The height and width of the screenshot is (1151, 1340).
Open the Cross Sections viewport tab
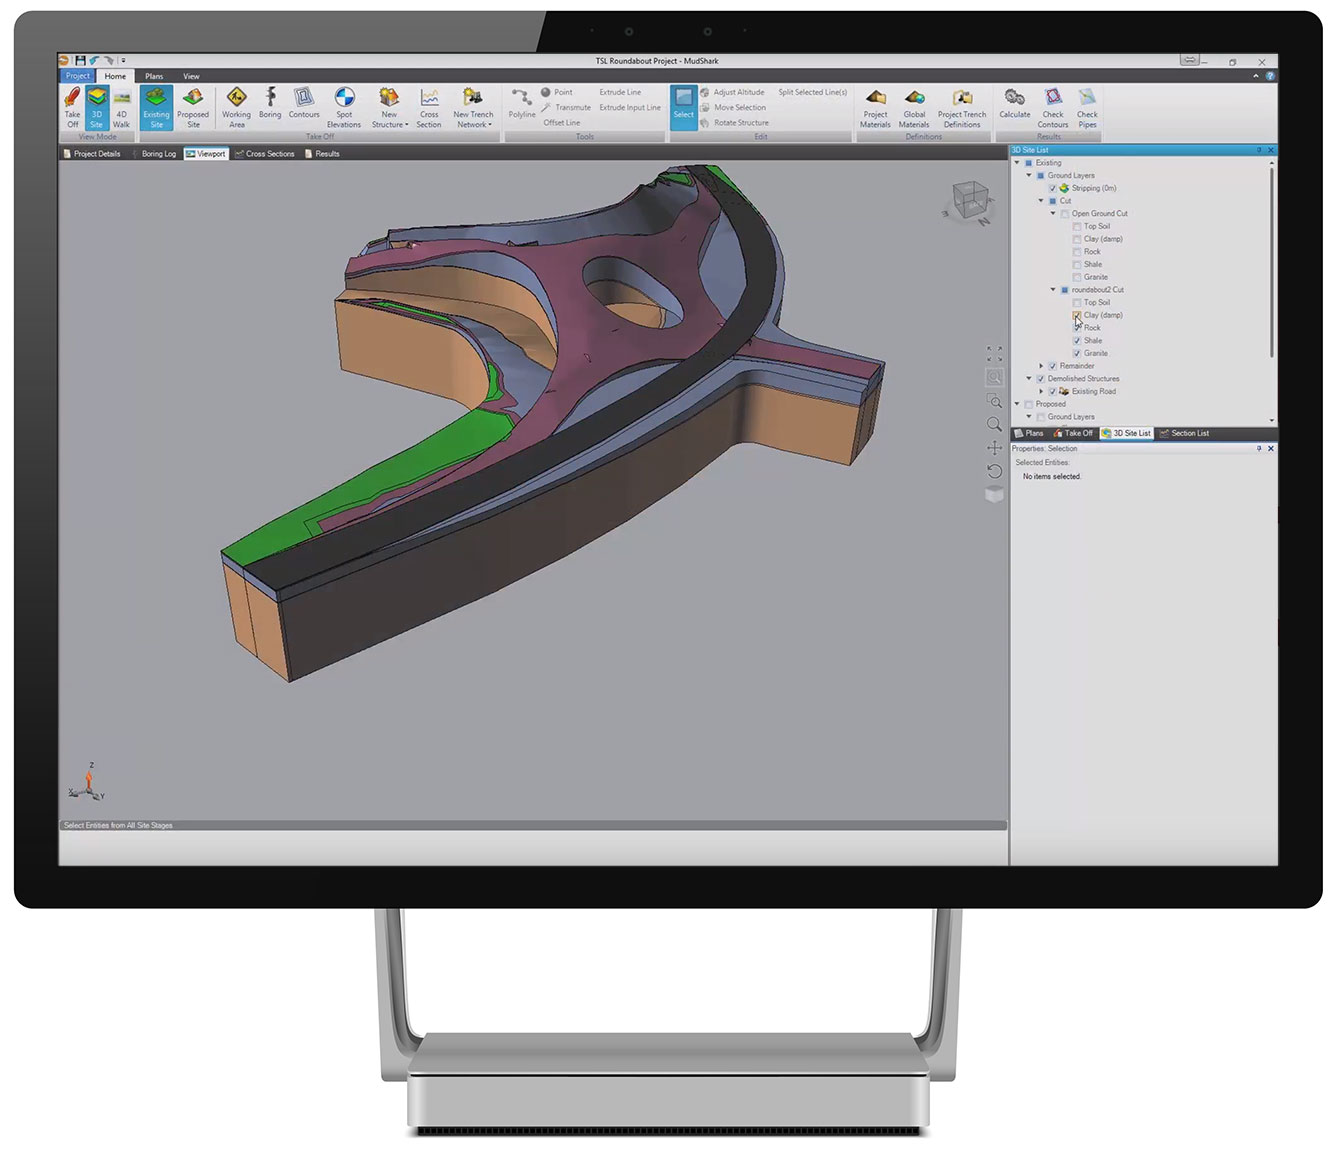pyautogui.click(x=265, y=154)
